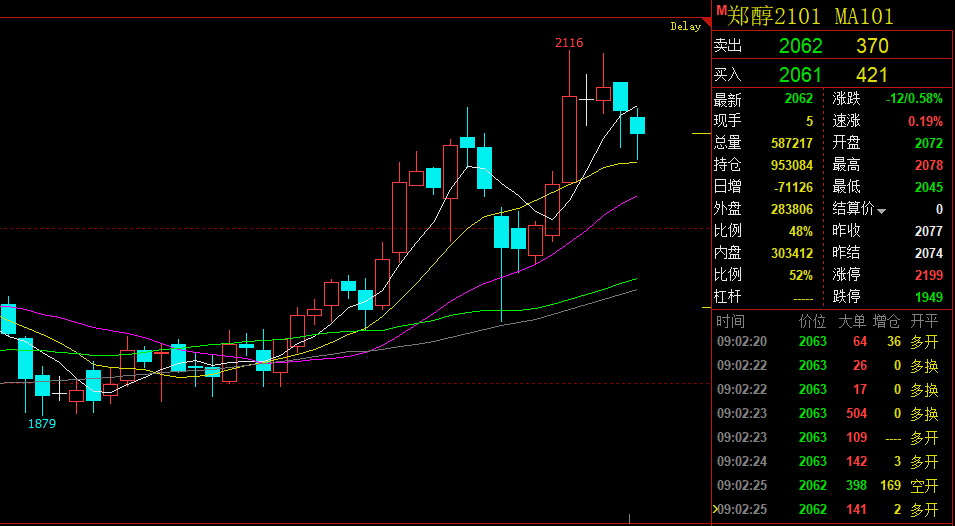Click the large order value 142
Screen dimensions: 955x526
click(856, 461)
